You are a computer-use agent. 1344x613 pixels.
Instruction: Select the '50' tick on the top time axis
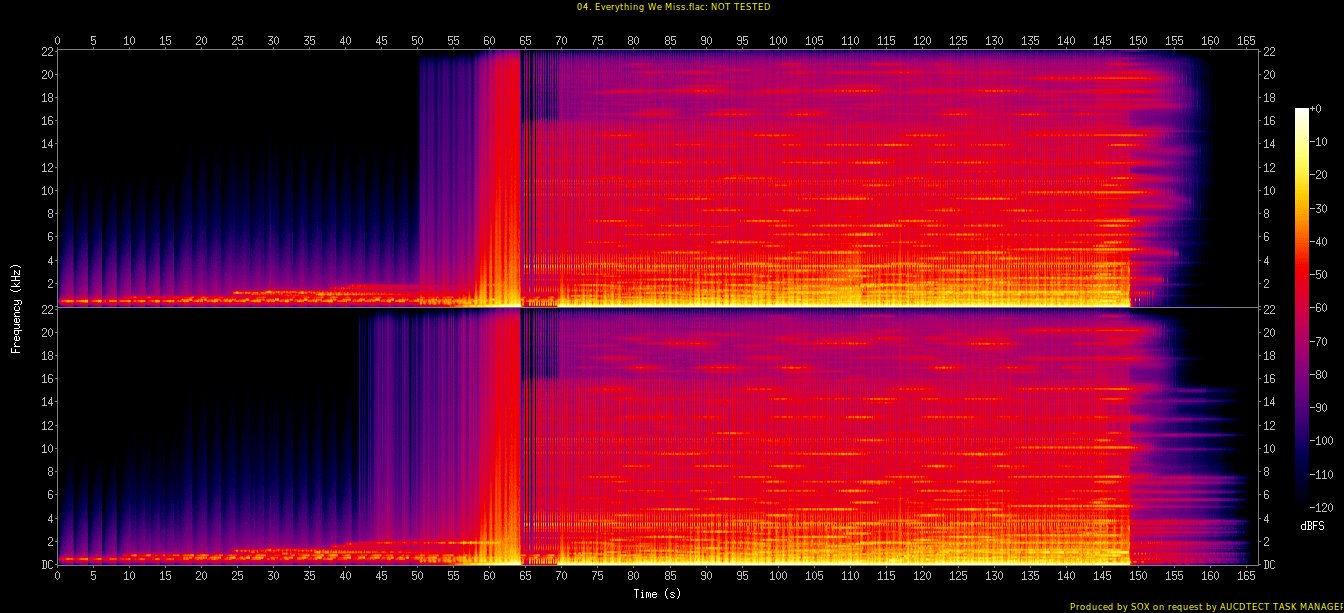[418, 41]
